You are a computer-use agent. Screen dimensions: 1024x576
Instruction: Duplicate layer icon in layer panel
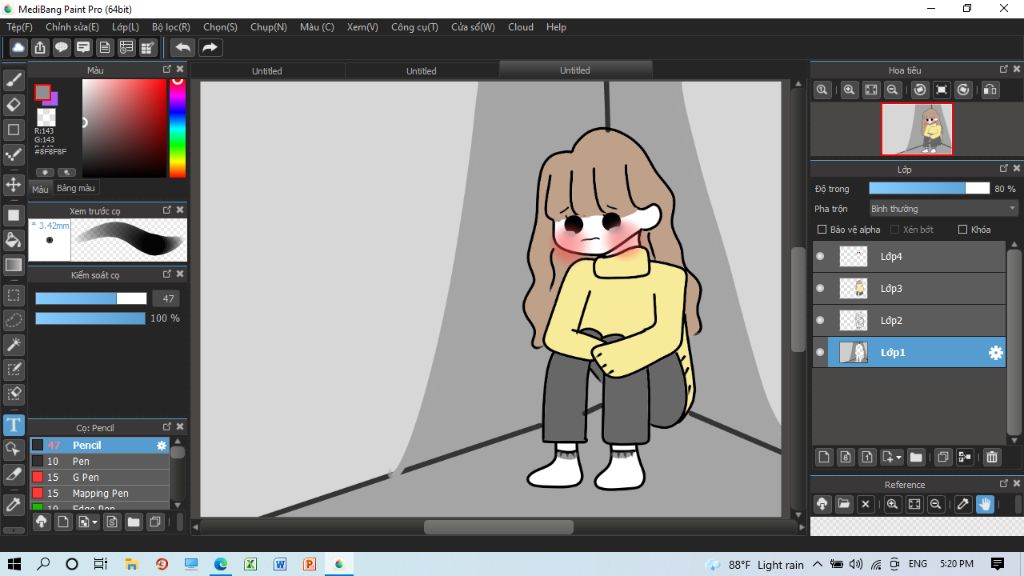click(942, 457)
